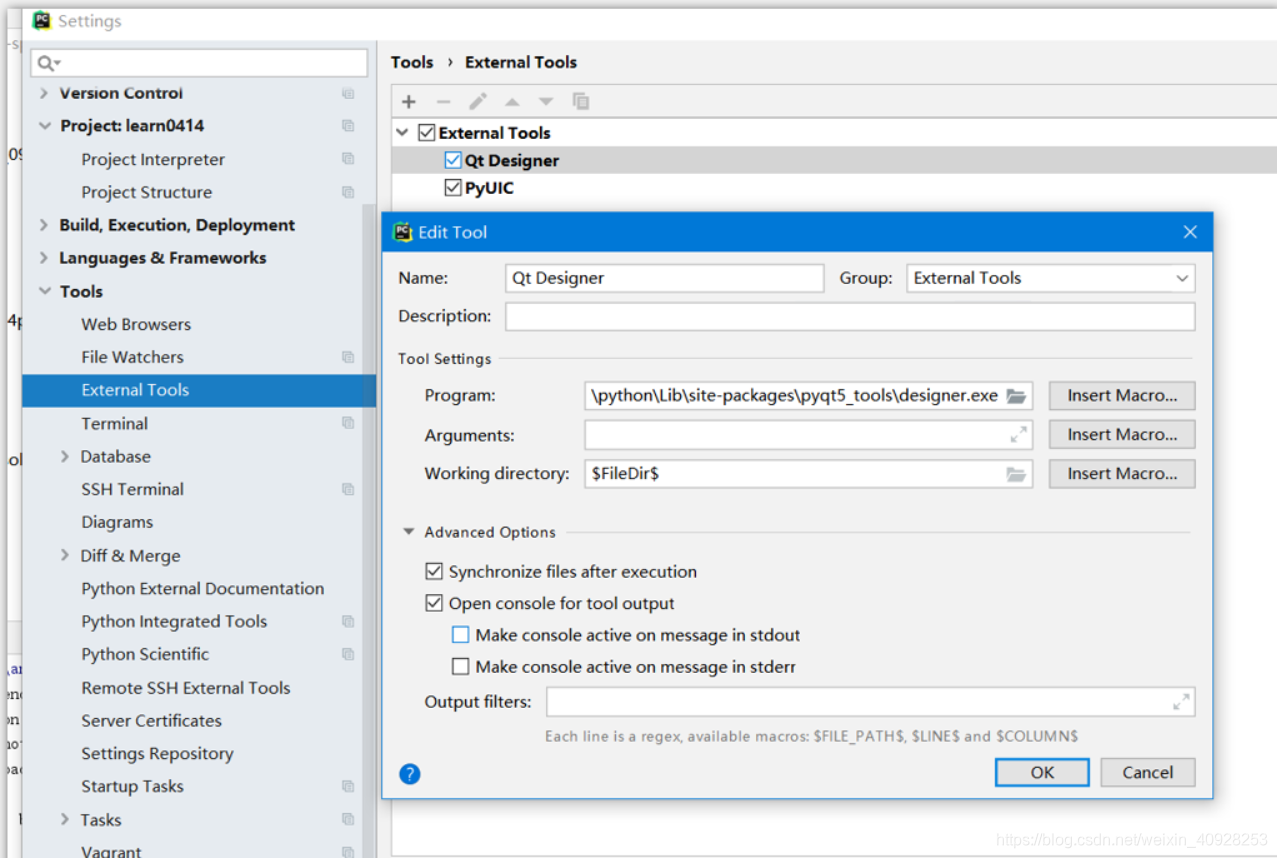Confirm Edit Tool dialog with OK
1277x858 pixels.
pyautogui.click(x=1042, y=772)
